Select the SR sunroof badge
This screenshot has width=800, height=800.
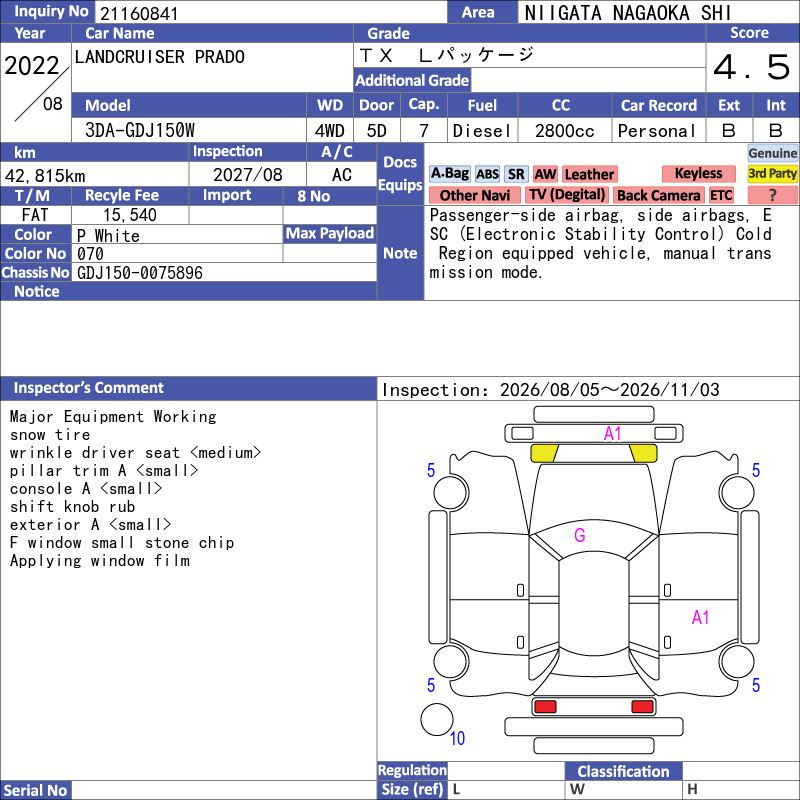(x=516, y=174)
